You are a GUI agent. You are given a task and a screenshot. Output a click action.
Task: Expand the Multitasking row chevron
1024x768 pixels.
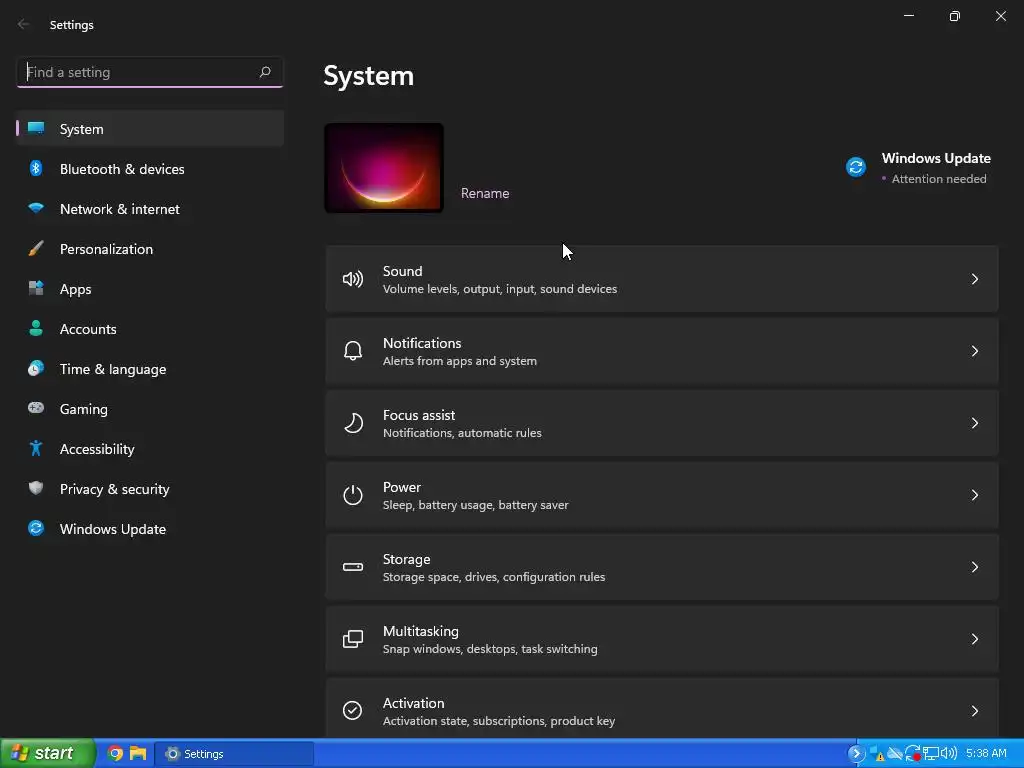(x=974, y=639)
